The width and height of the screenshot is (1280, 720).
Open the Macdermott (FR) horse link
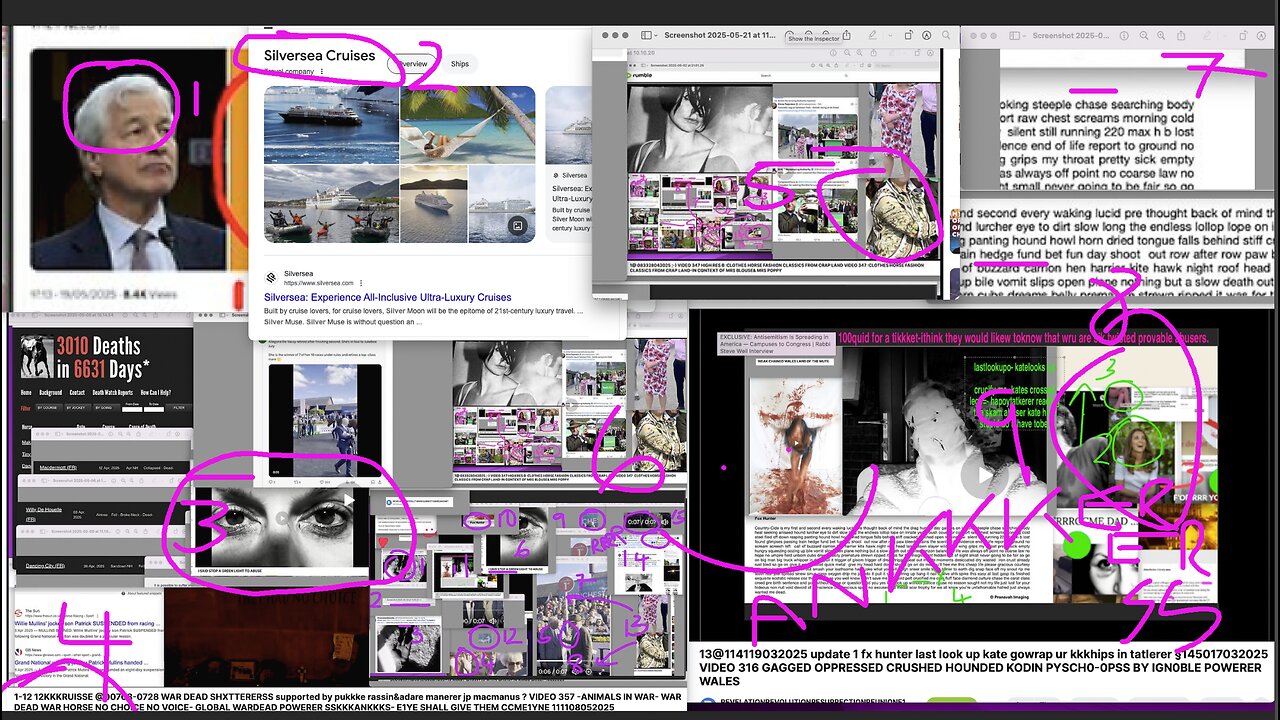tap(58, 467)
